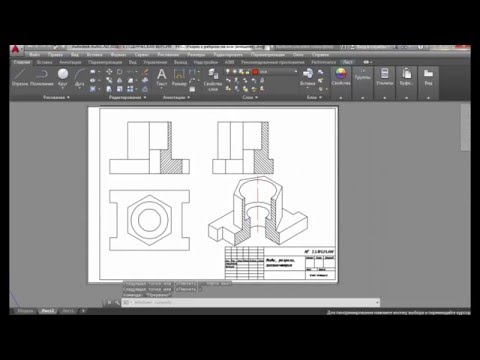The height and width of the screenshot is (360, 480).
Task: Switch to the Аннотации ribbon tab
Action: point(70,62)
